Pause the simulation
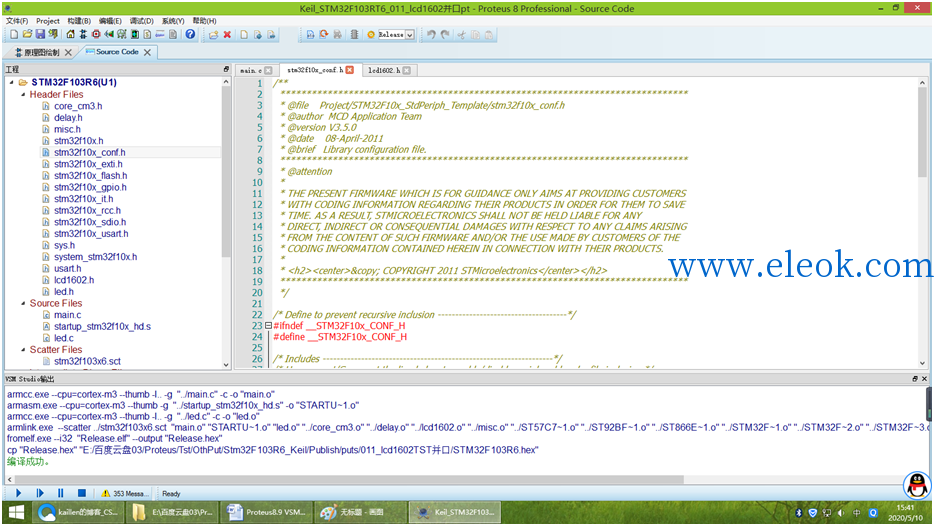The image size is (934, 527). pyautogui.click(x=60, y=493)
